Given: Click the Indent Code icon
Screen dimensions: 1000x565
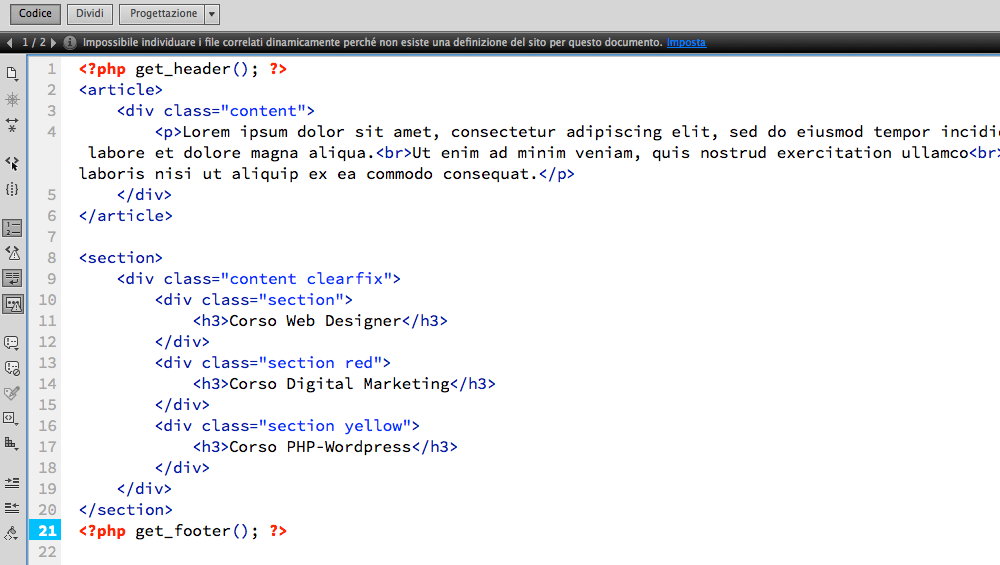Looking at the screenshot, I should pyautogui.click(x=12, y=483).
